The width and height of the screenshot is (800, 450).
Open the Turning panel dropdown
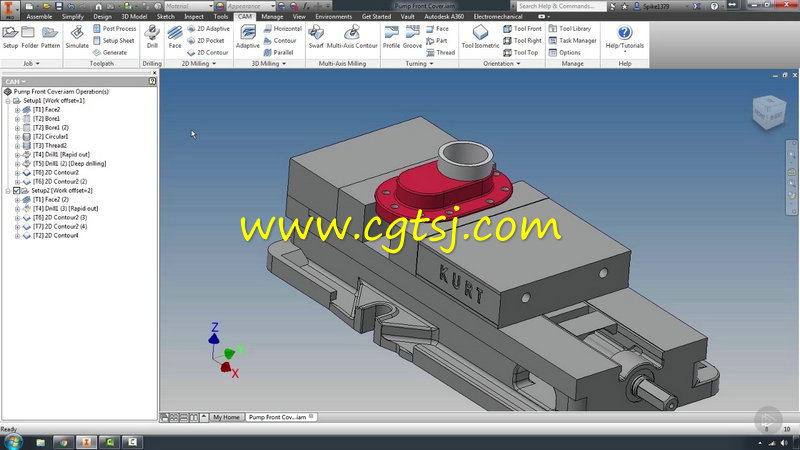pos(419,64)
